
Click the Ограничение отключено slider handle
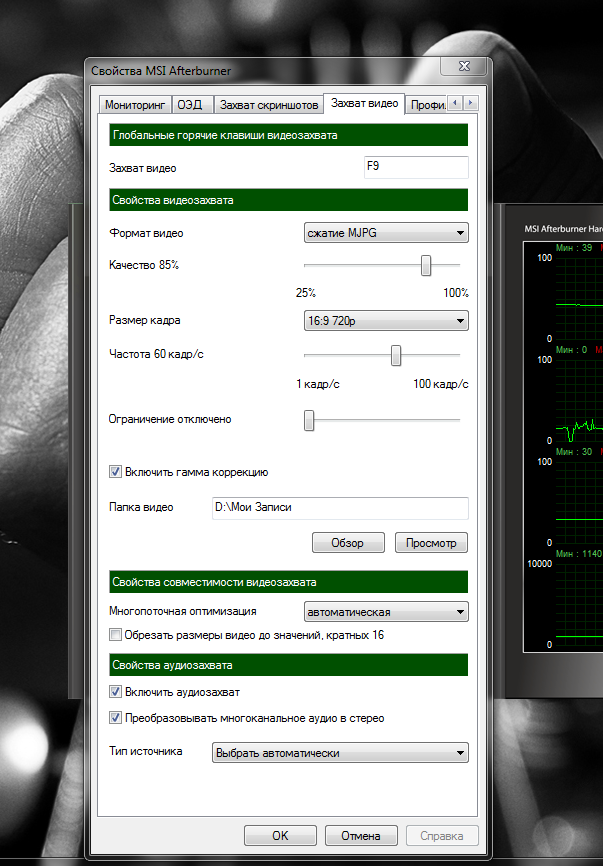309,420
